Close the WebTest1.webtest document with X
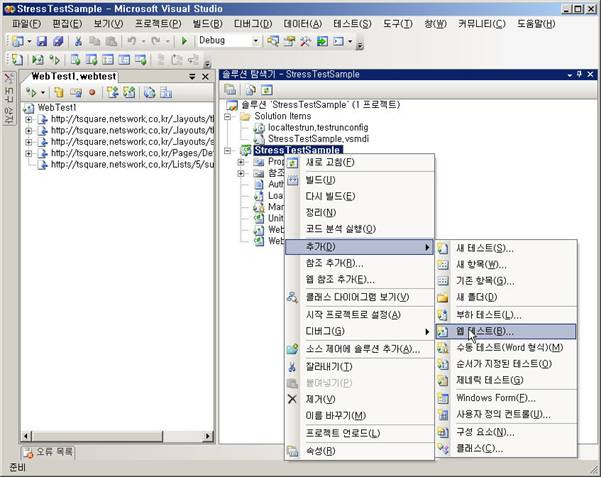 coord(205,77)
